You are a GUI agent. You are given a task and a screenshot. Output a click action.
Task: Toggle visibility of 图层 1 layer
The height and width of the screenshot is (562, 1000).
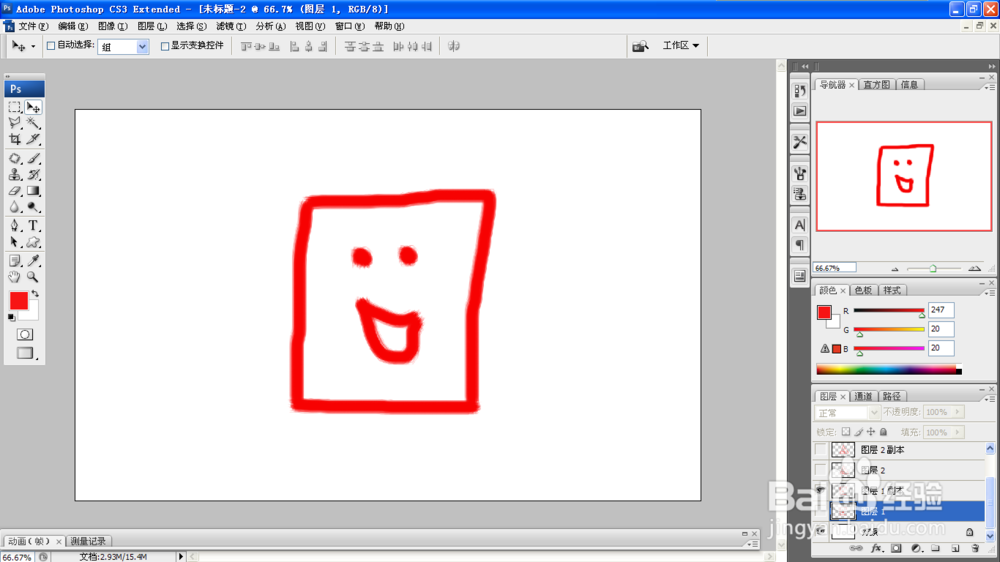coord(820,511)
